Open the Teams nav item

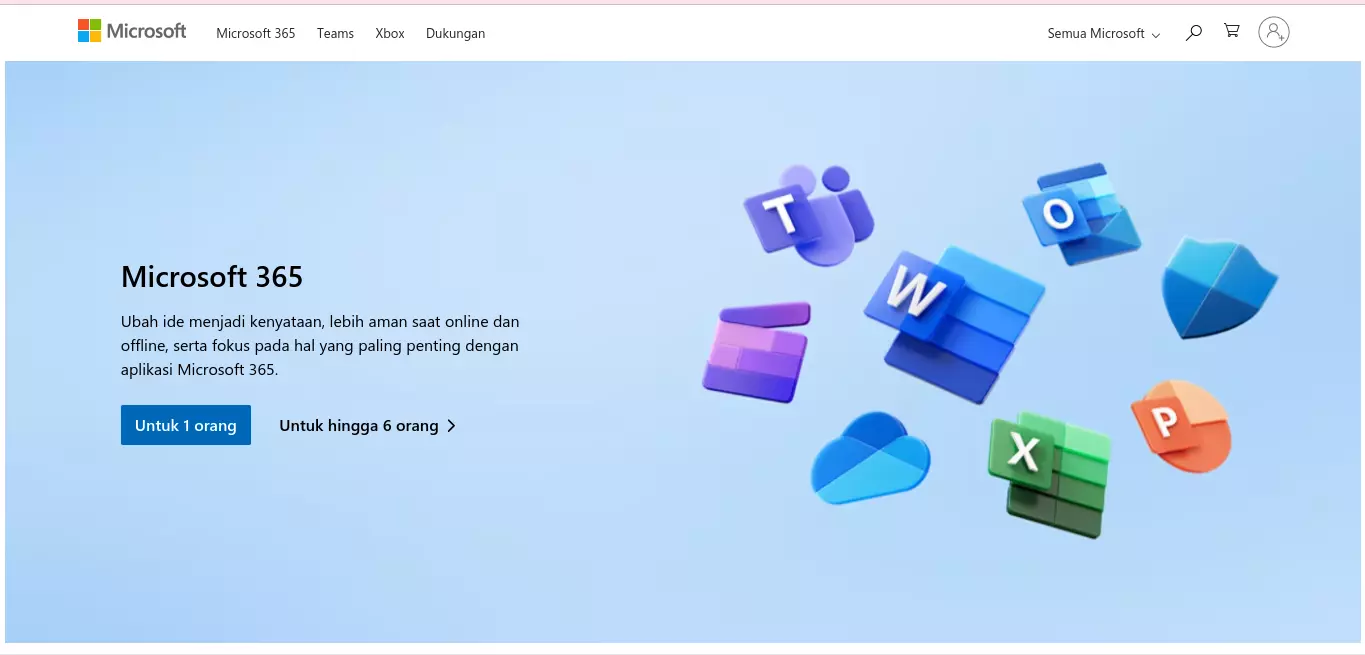[335, 33]
